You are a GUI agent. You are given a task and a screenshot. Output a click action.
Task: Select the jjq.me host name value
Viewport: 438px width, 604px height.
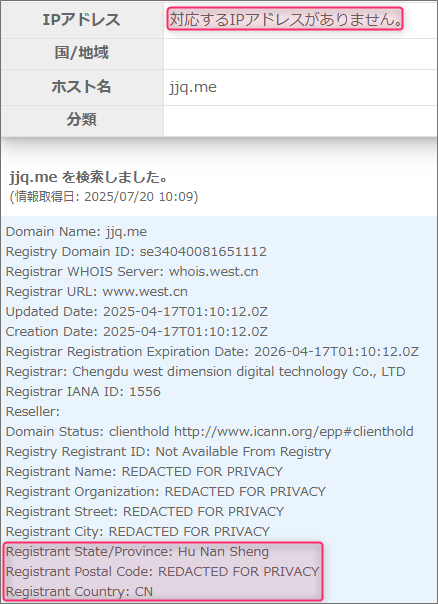[x=193, y=87]
